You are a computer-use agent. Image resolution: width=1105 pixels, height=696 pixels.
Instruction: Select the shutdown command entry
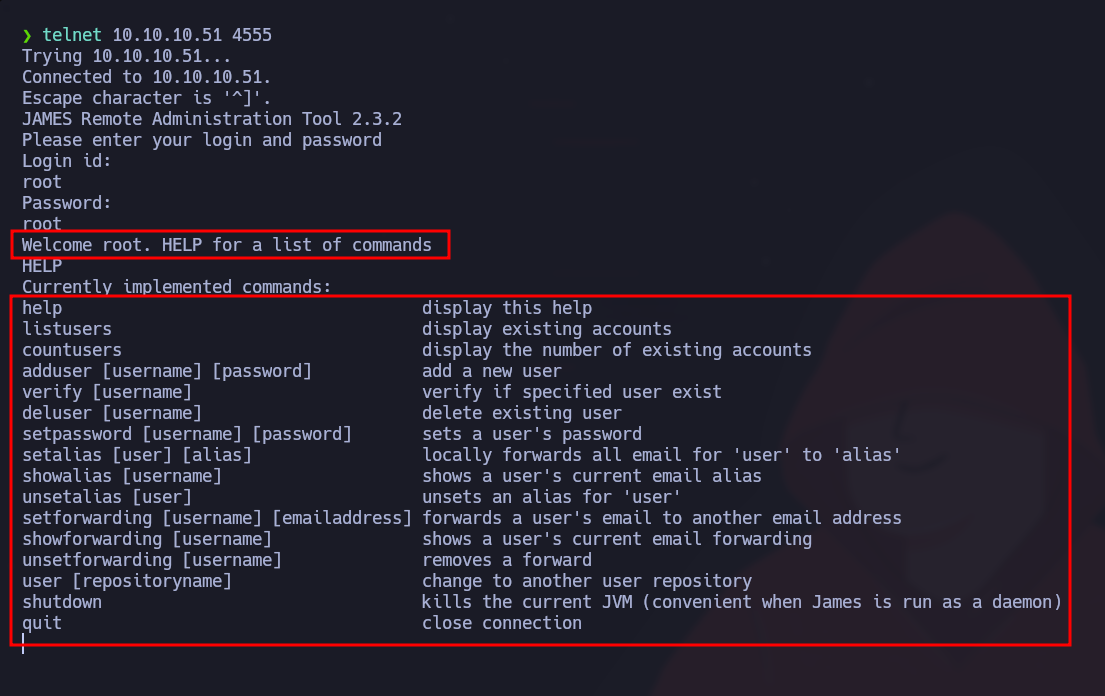pyautogui.click(x=62, y=602)
